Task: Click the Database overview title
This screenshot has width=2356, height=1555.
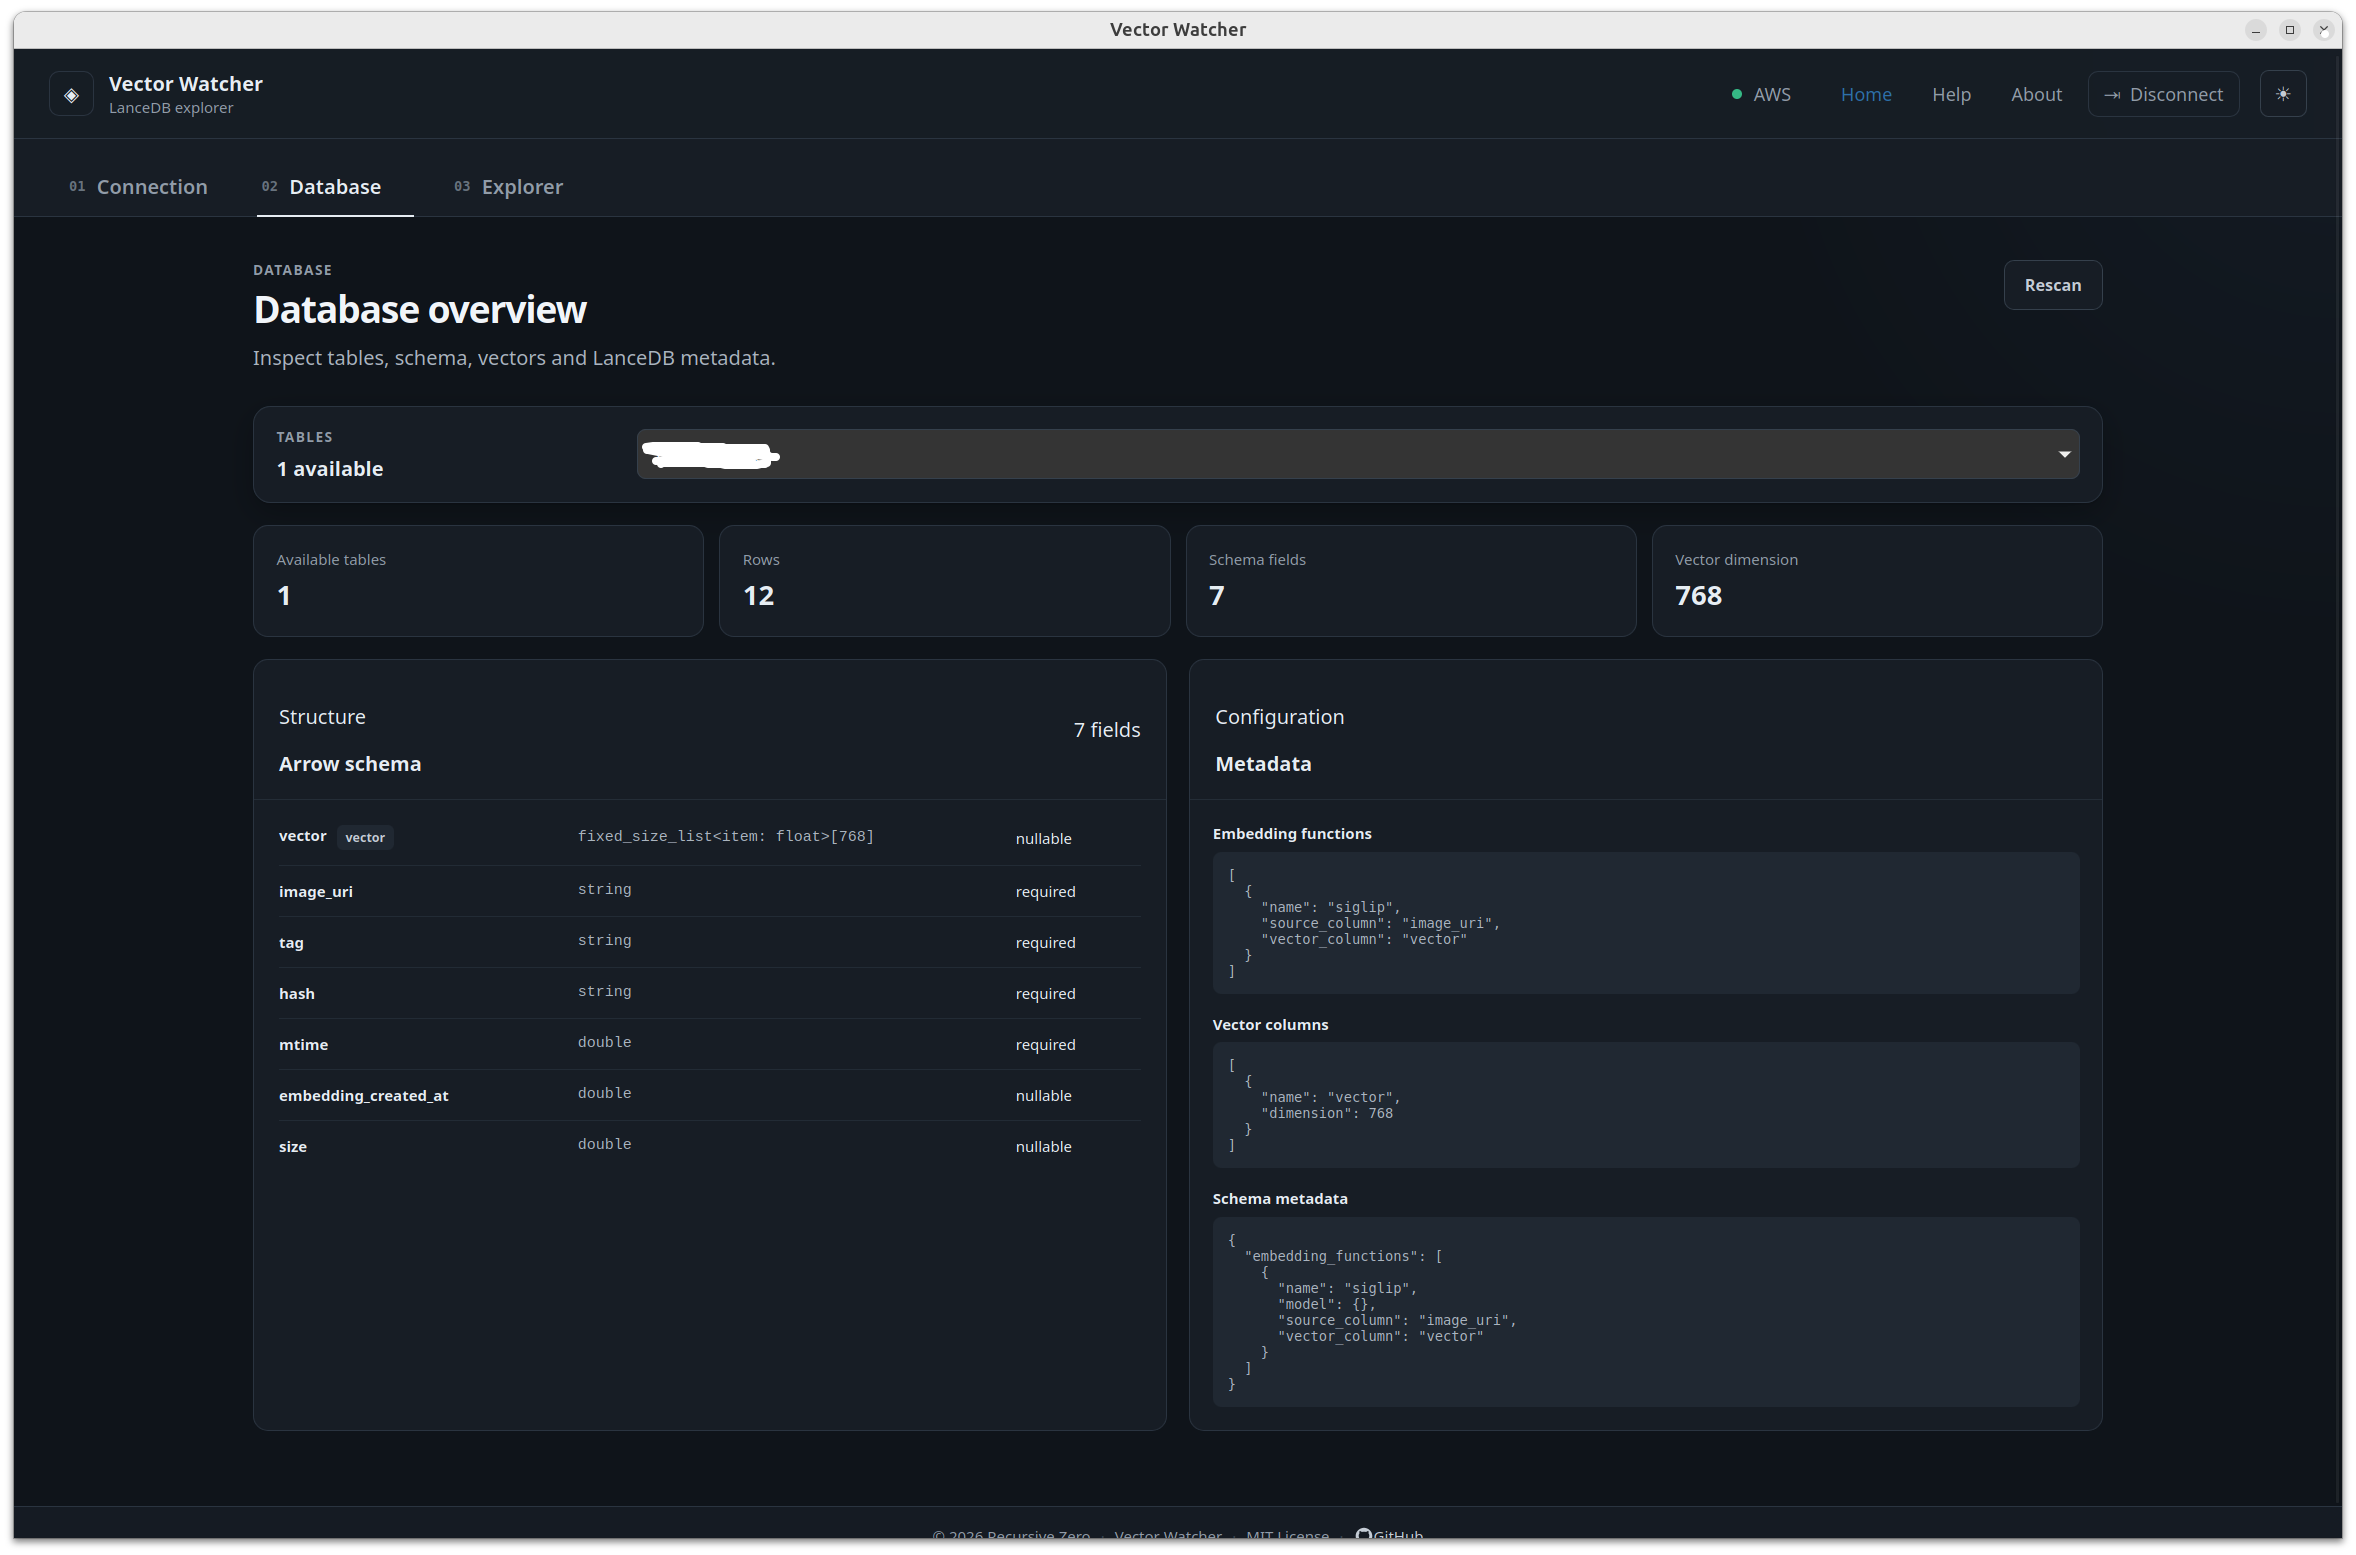Action: 420,310
